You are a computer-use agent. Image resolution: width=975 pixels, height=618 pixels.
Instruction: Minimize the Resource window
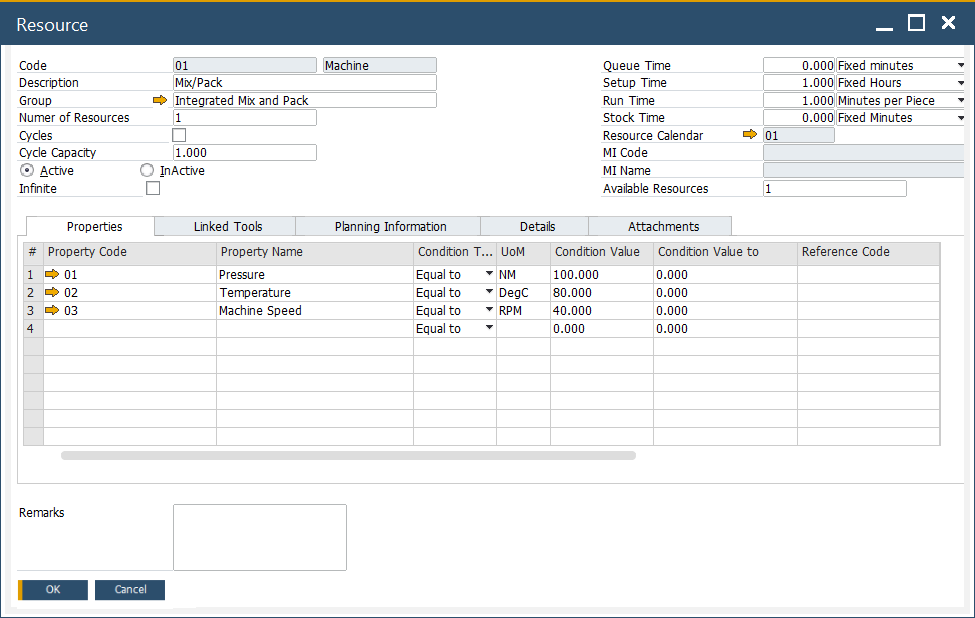click(x=884, y=24)
